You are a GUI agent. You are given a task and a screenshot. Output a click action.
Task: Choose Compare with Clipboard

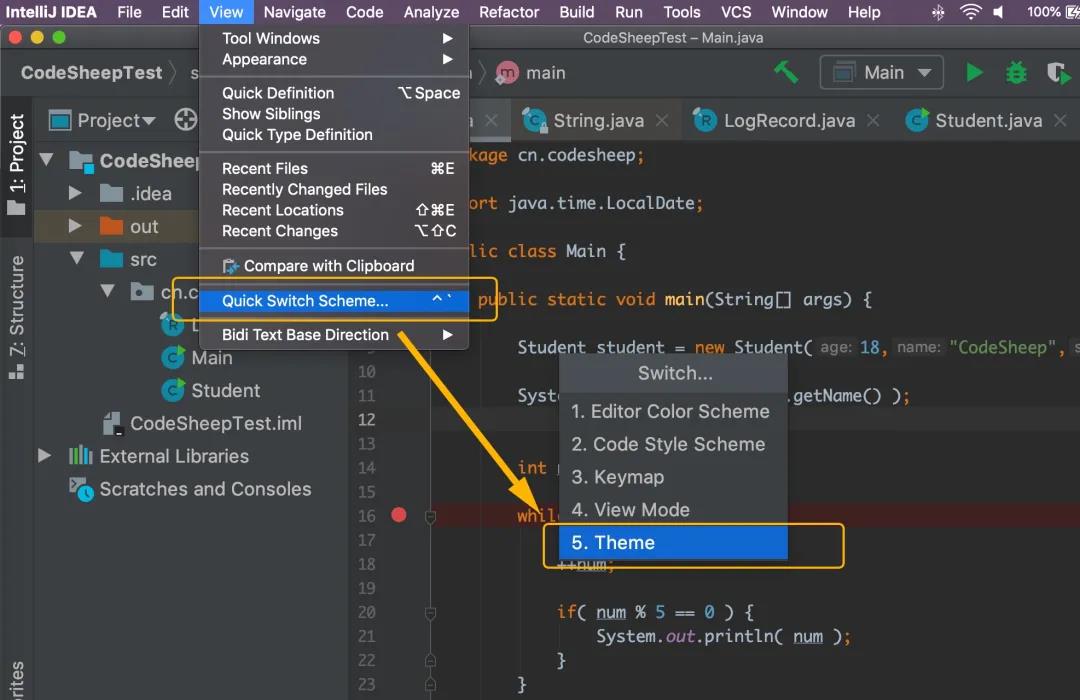(334, 266)
